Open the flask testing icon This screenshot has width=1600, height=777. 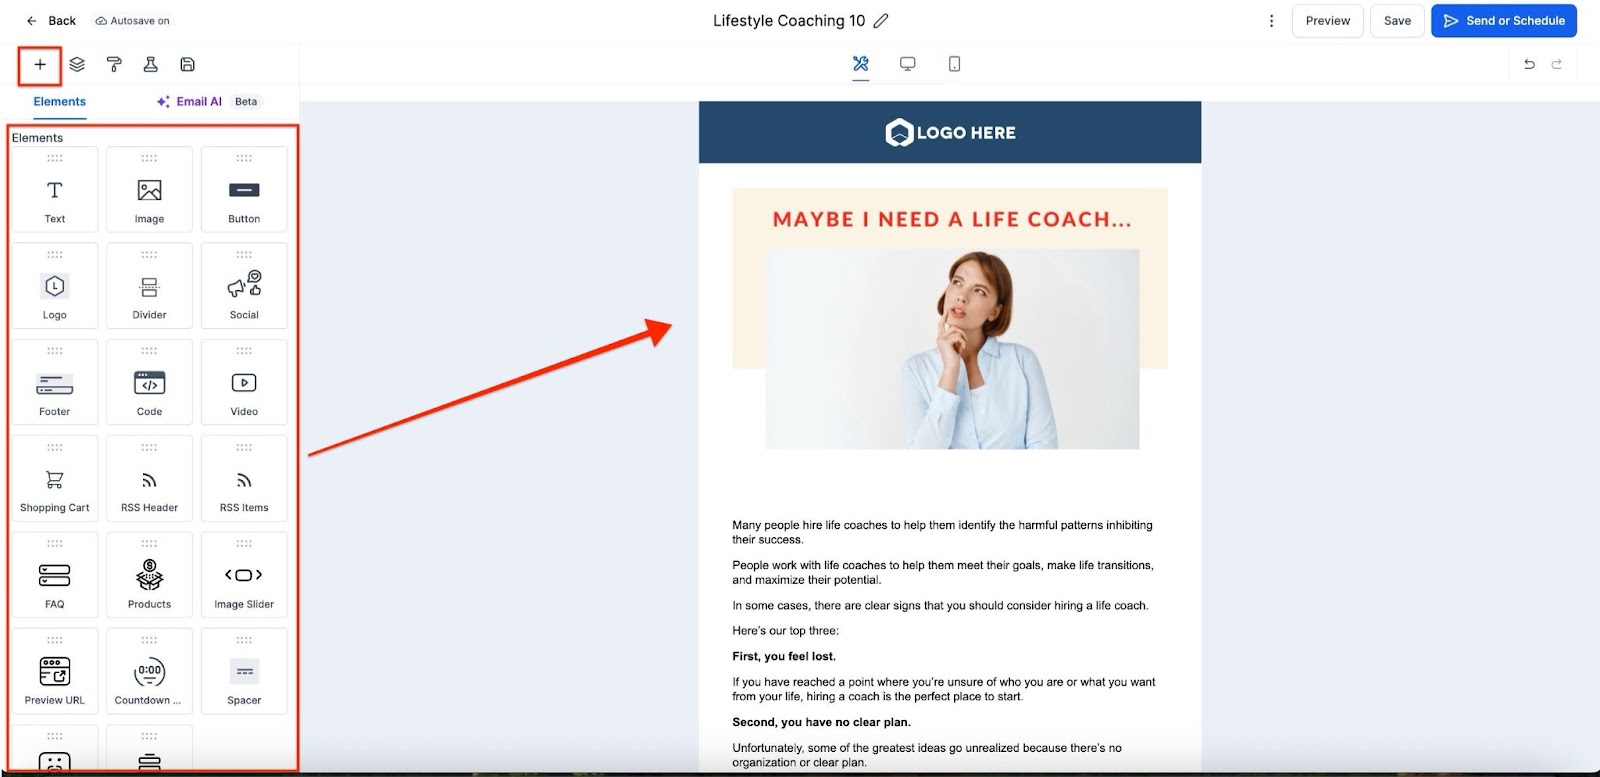point(150,65)
